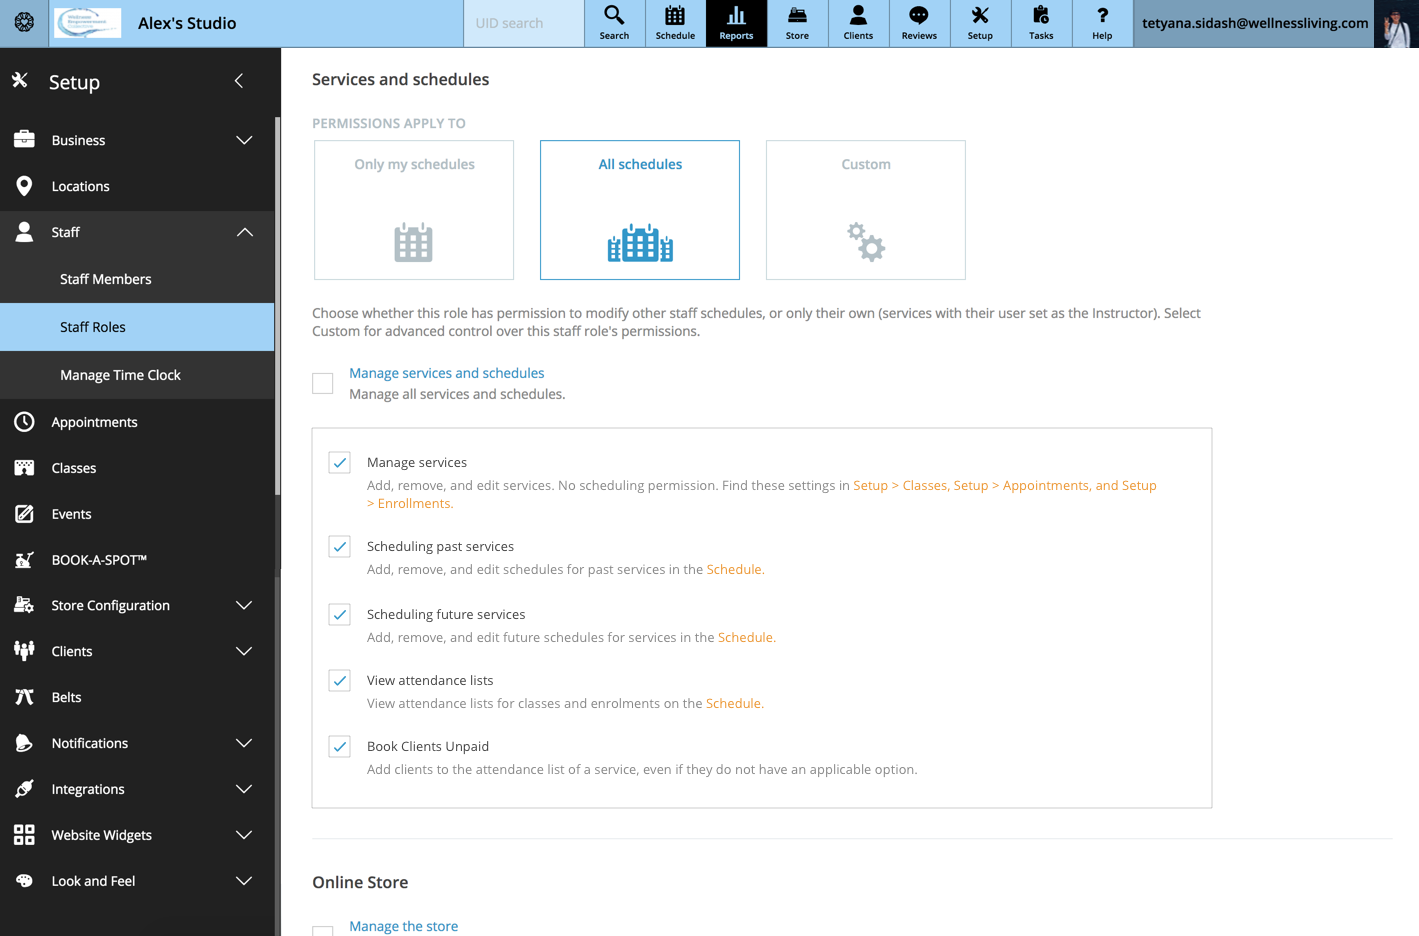Screen dimensions: 1419x936
Task: Click the Events pencil-note icon
Action: [x=24, y=514]
